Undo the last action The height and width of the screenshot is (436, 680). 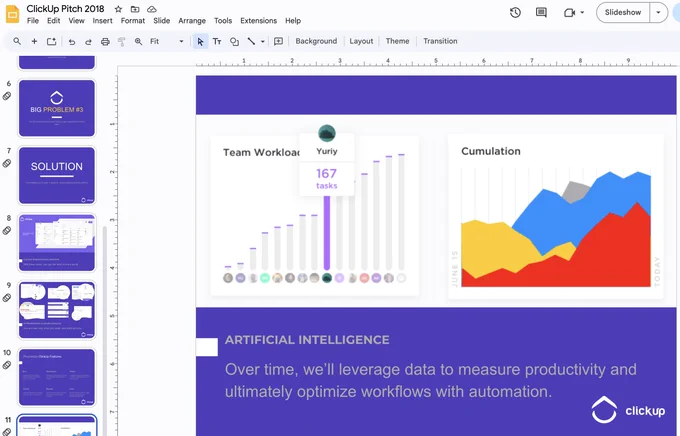[x=72, y=42]
